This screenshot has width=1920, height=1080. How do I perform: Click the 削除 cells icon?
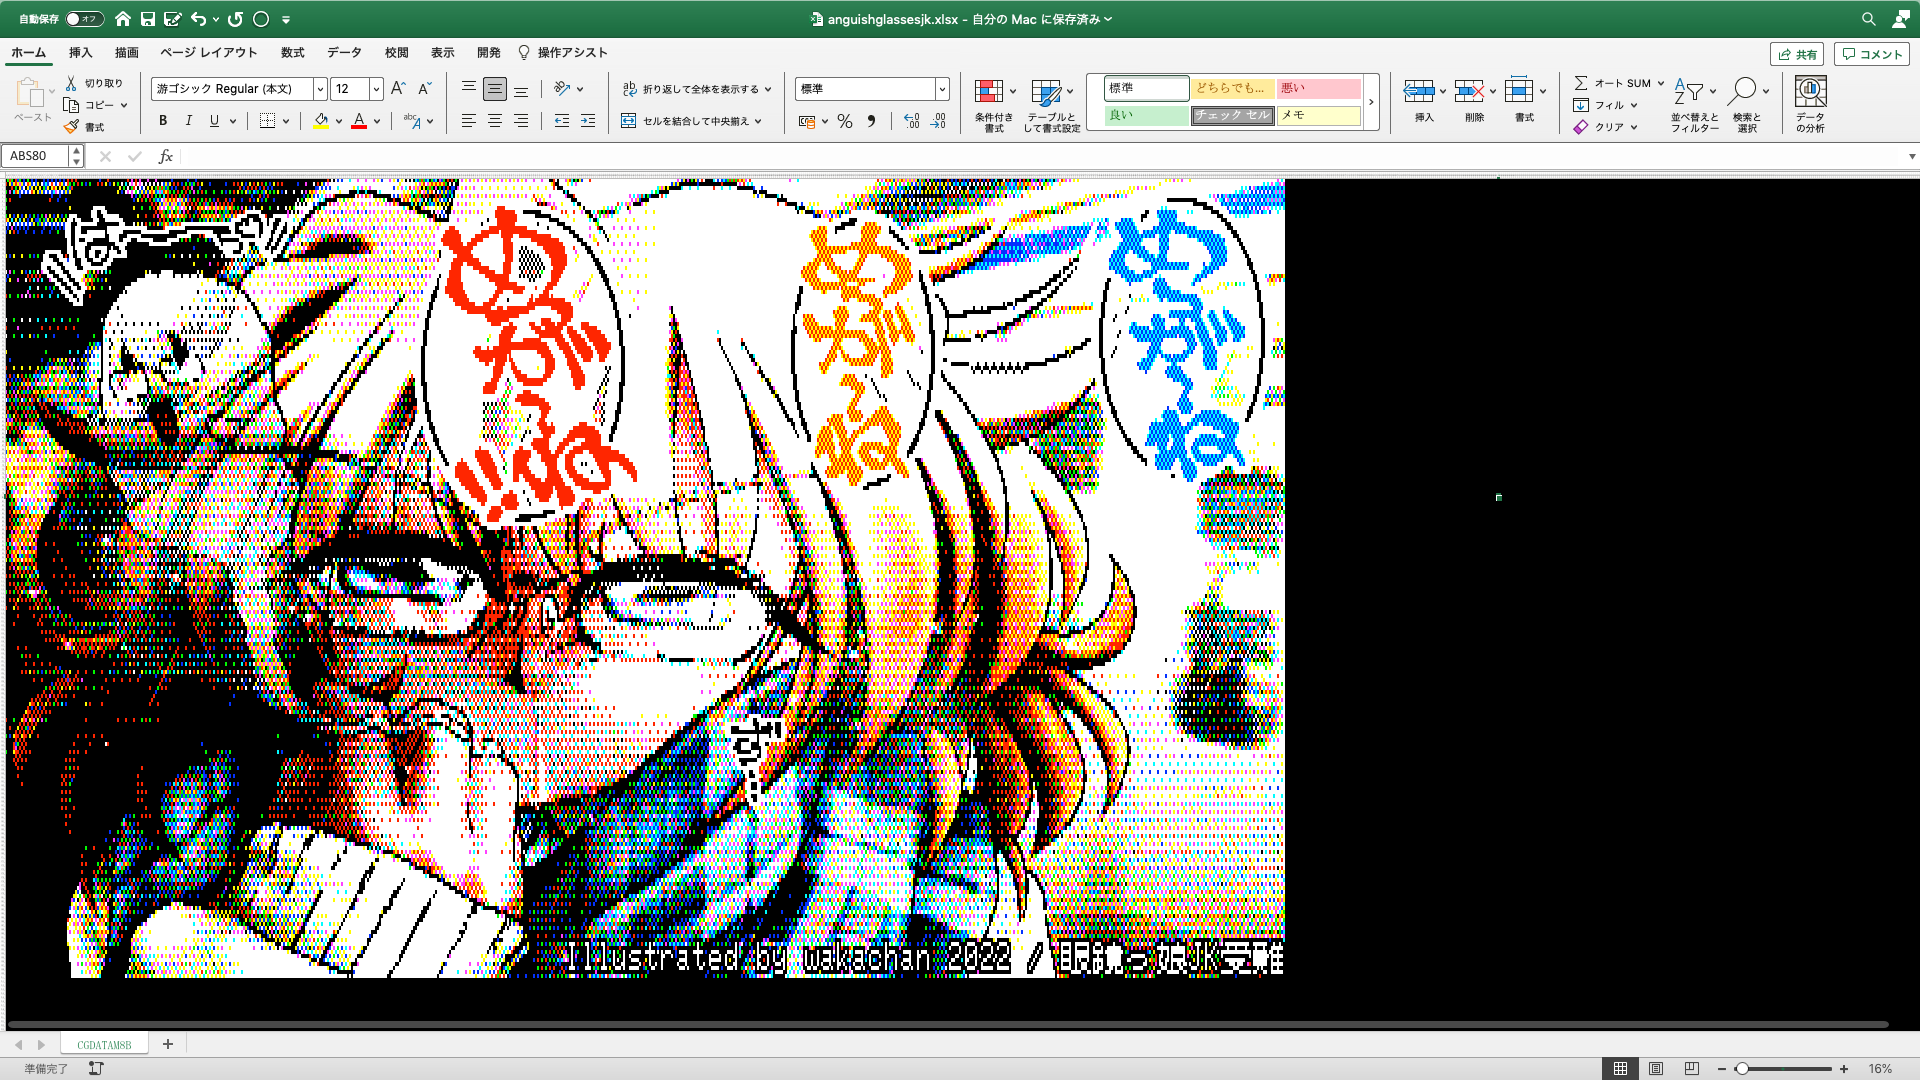point(1469,92)
